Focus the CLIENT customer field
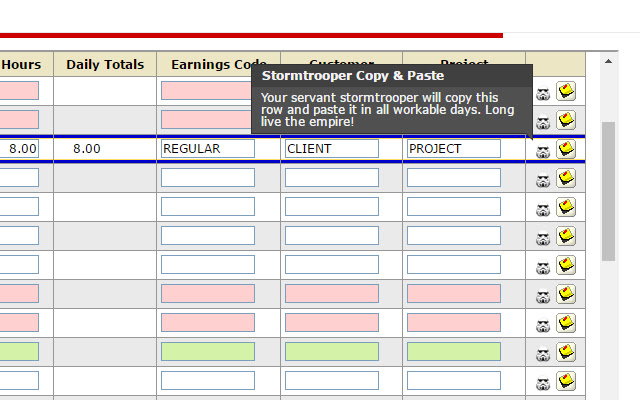 click(x=332, y=149)
